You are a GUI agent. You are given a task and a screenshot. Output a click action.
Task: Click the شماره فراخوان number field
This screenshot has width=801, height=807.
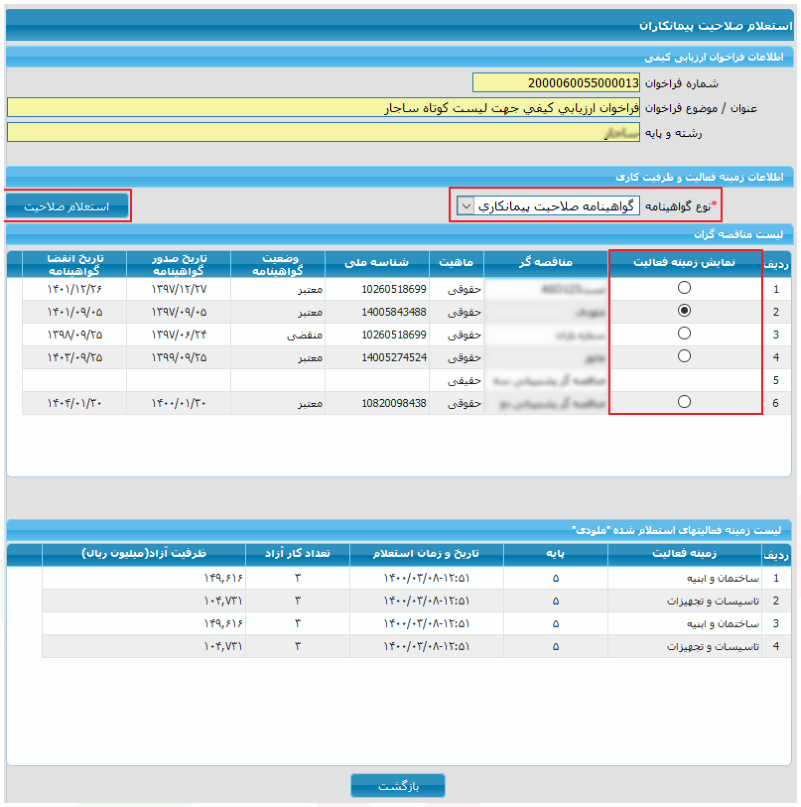pos(556,83)
